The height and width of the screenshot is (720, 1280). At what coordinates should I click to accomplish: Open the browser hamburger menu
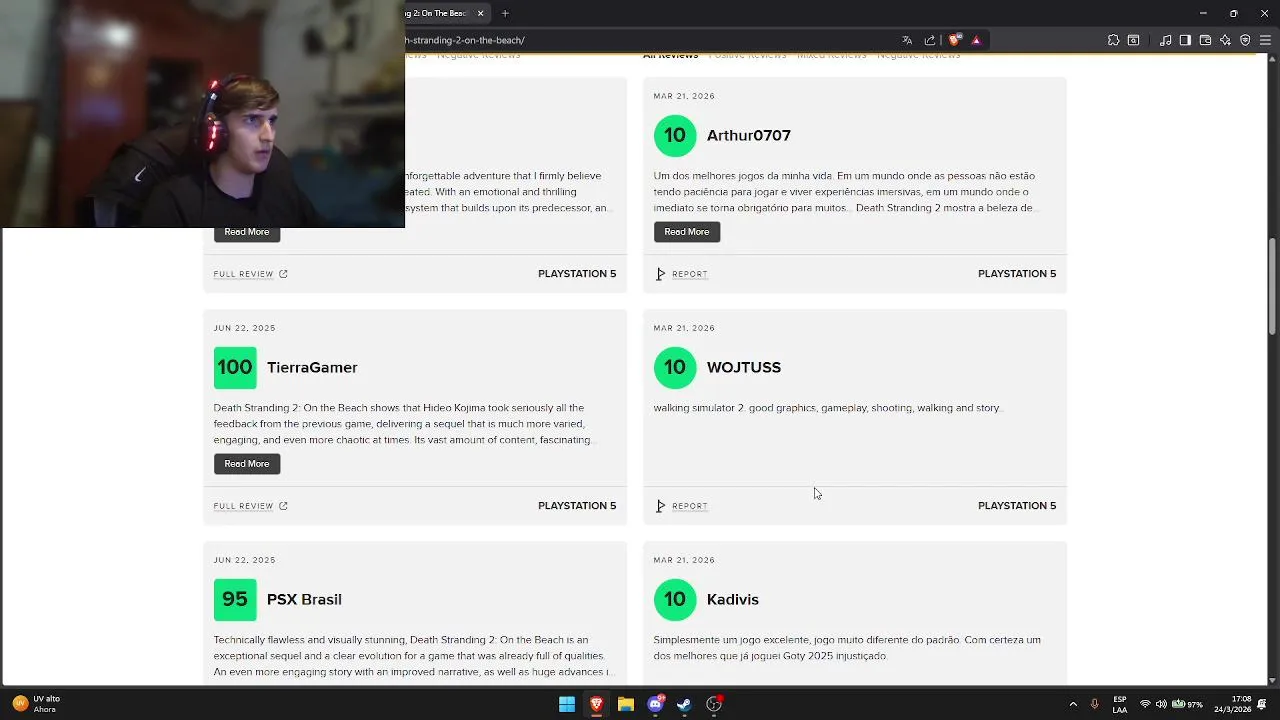(x=1265, y=40)
